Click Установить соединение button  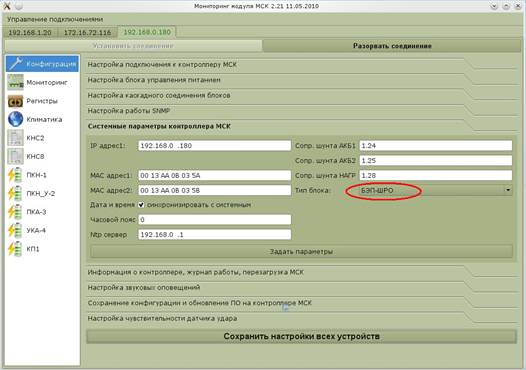click(133, 46)
